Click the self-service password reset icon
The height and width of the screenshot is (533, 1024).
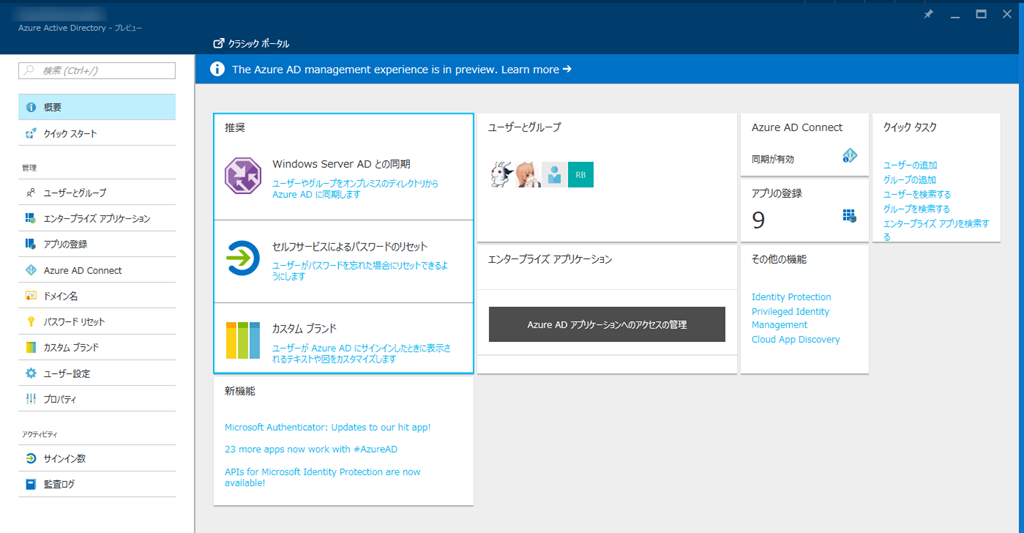coord(243,257)
